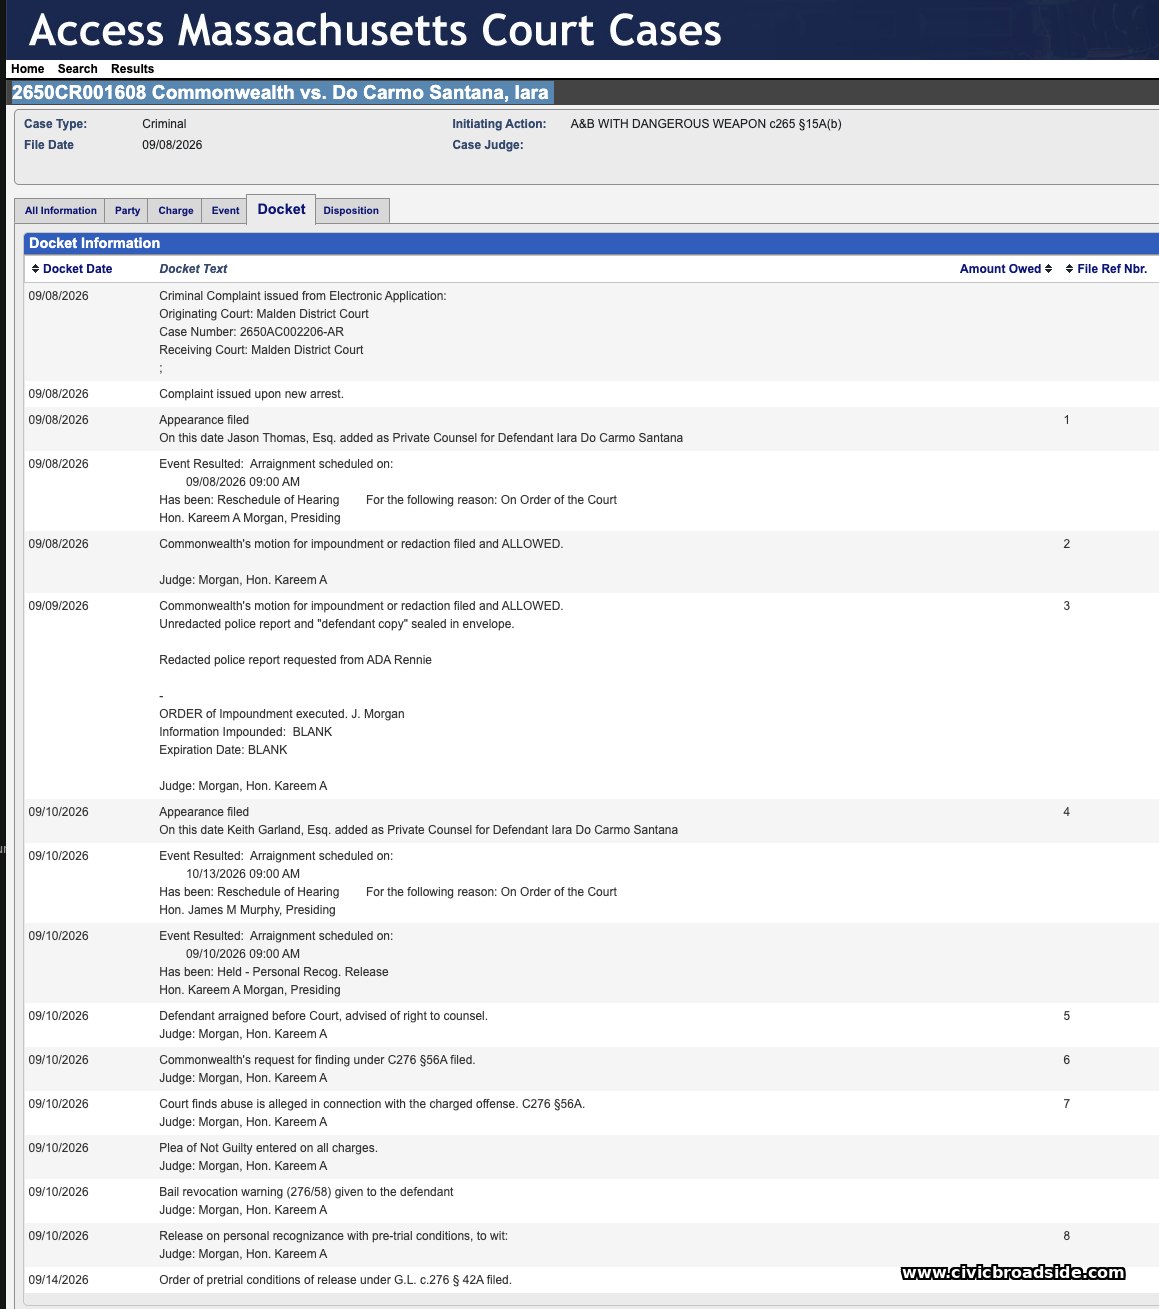This screenshot has width=1159, height=1309.
Task: Click Bail revocation warning (276/58) entry
Action: click(306, 1192)
